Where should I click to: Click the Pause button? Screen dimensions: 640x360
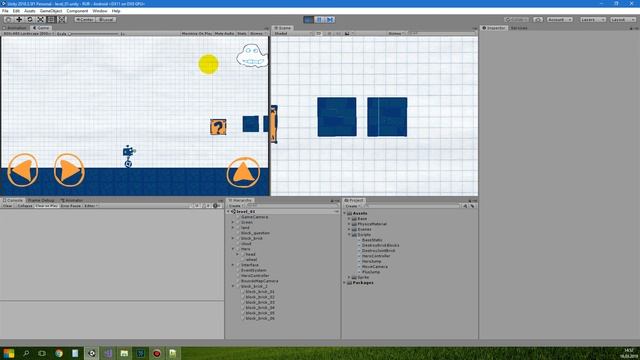pos(319,20)
